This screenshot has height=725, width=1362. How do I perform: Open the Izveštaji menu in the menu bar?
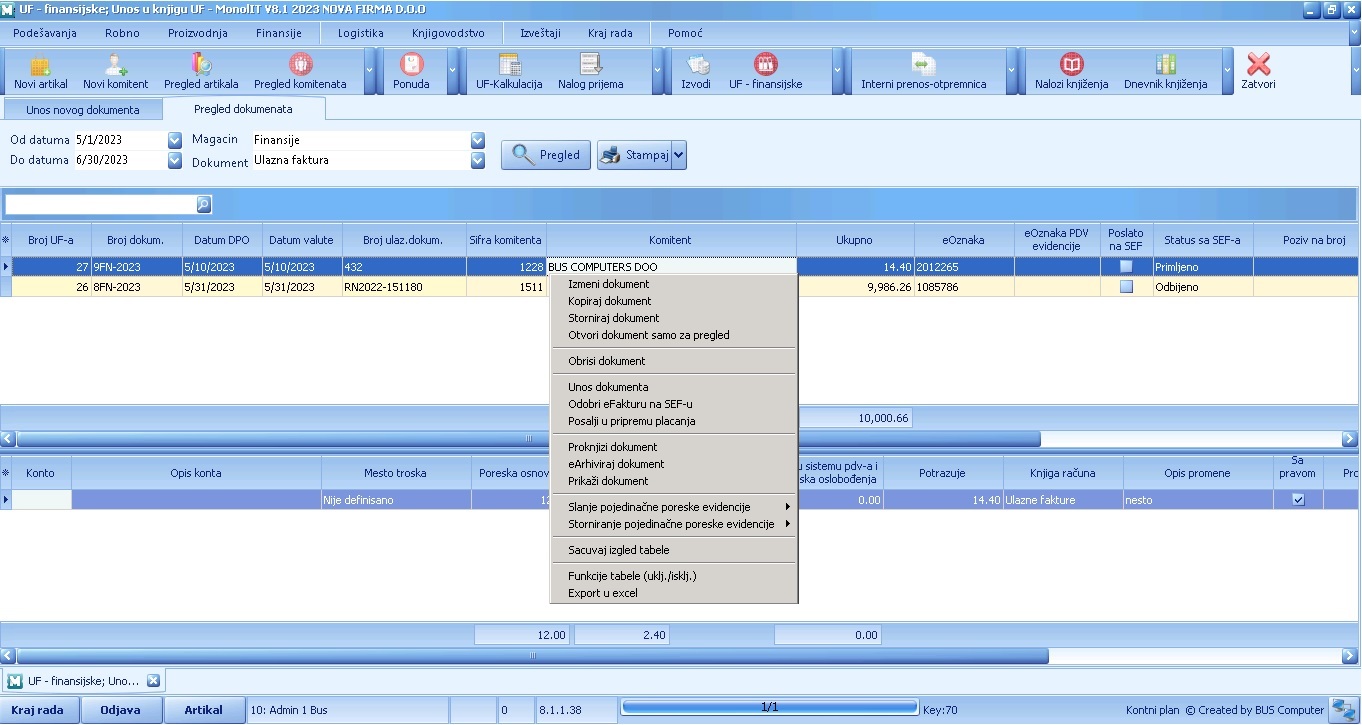(x=540, y=33)
